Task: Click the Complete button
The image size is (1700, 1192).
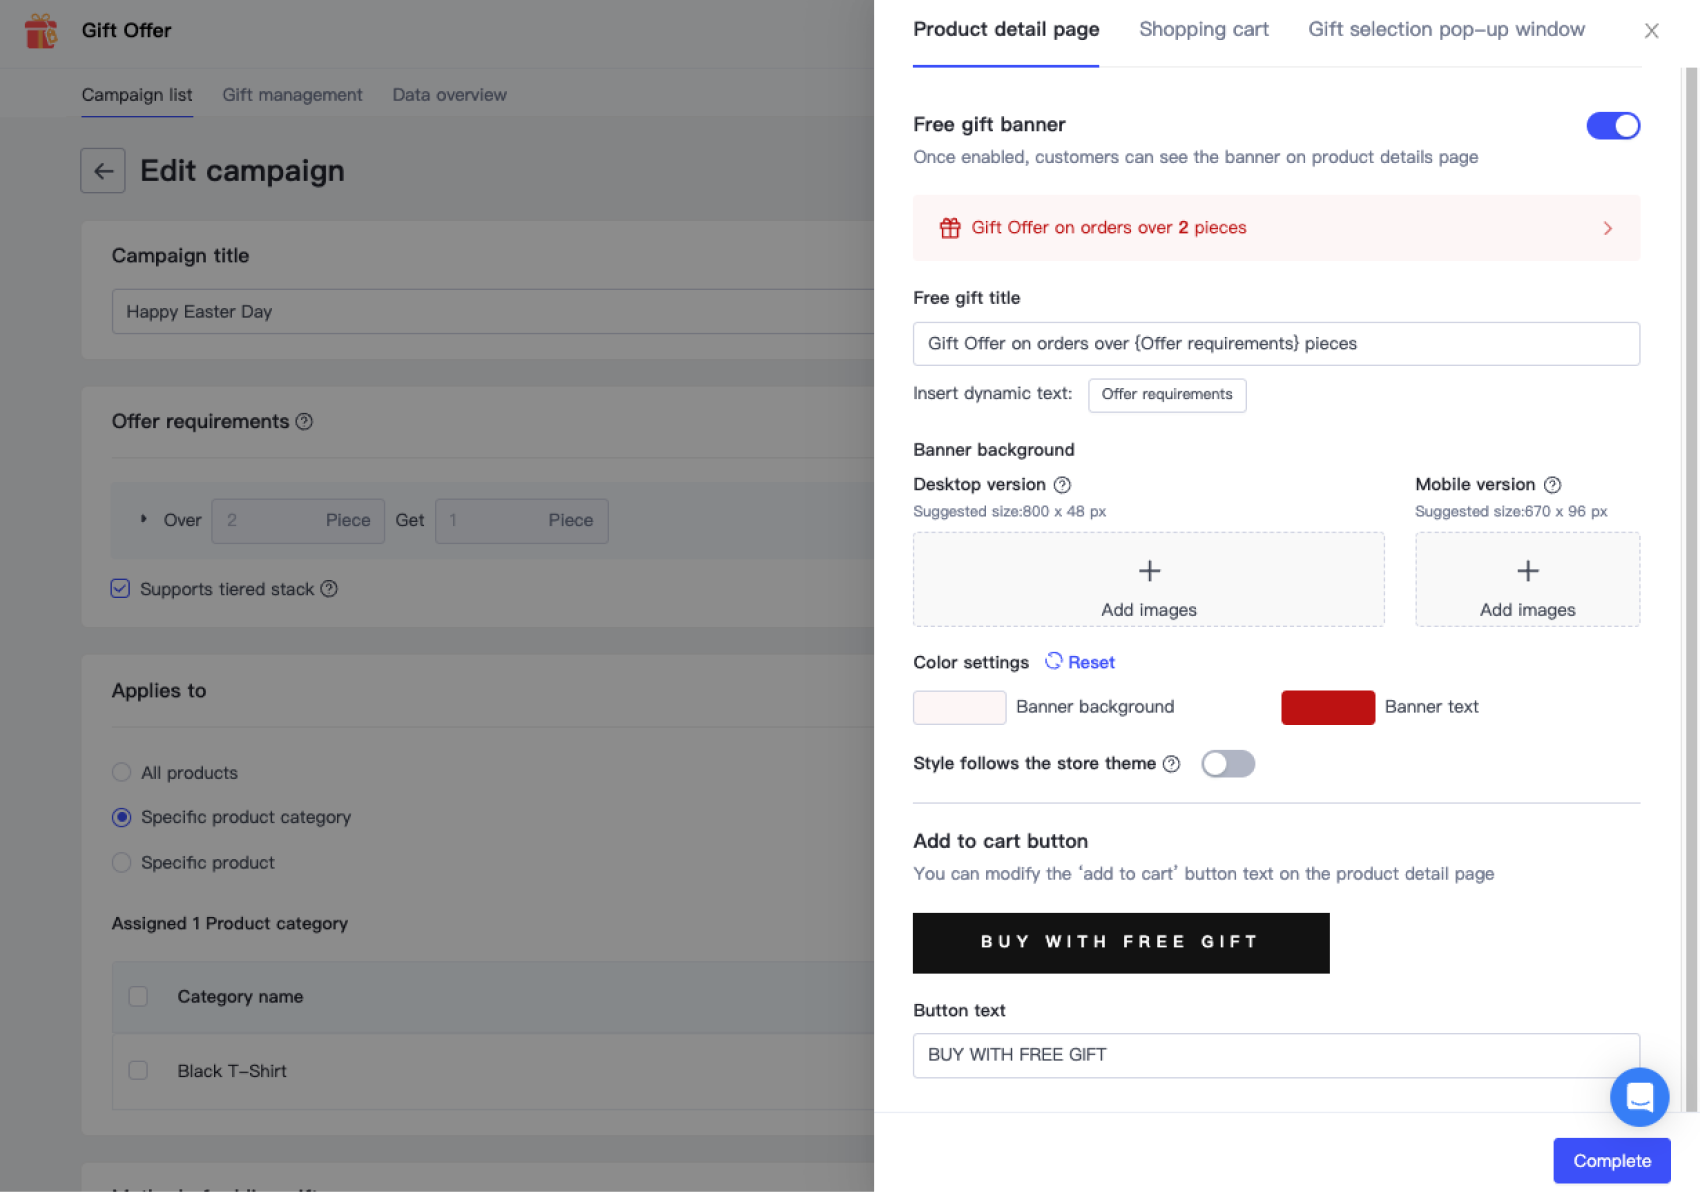Action: (x=1610, y=1161)
